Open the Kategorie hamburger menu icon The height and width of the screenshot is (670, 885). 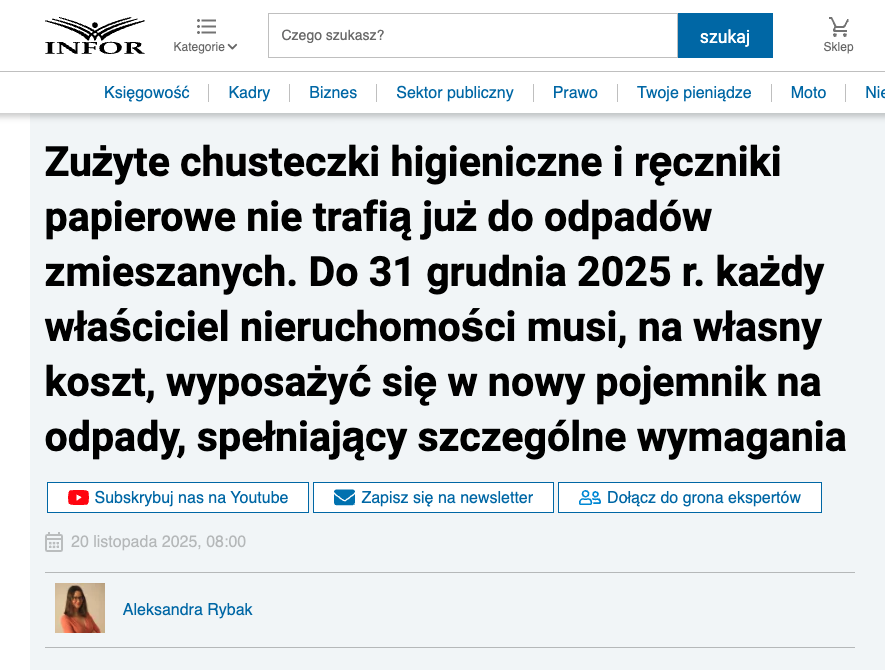click(x=206, y=26)
